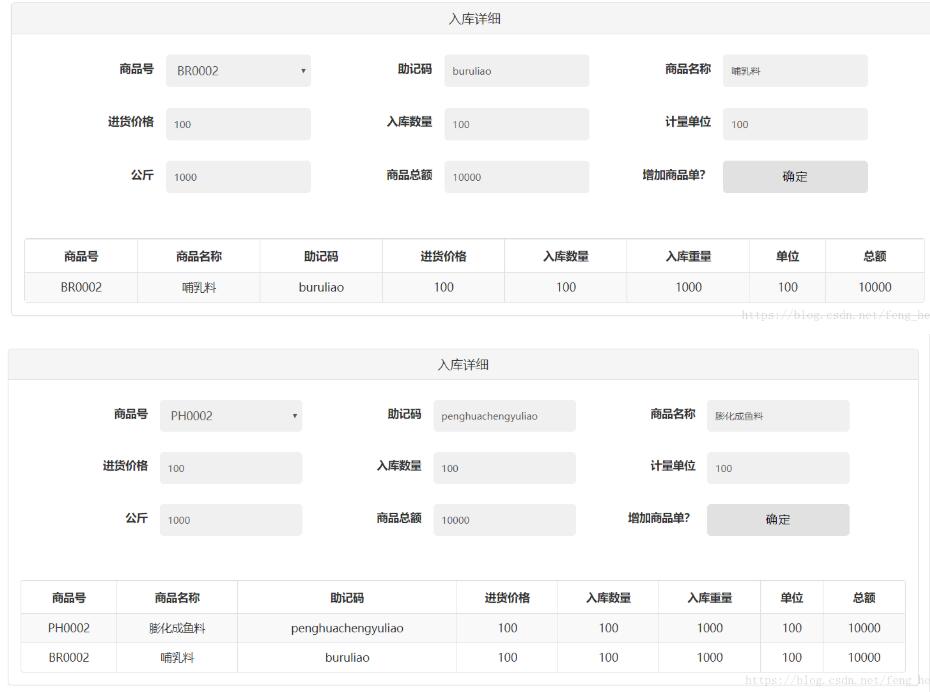
Task: Focus the 助记码 field containing buruliao
Action: (516, 71)
